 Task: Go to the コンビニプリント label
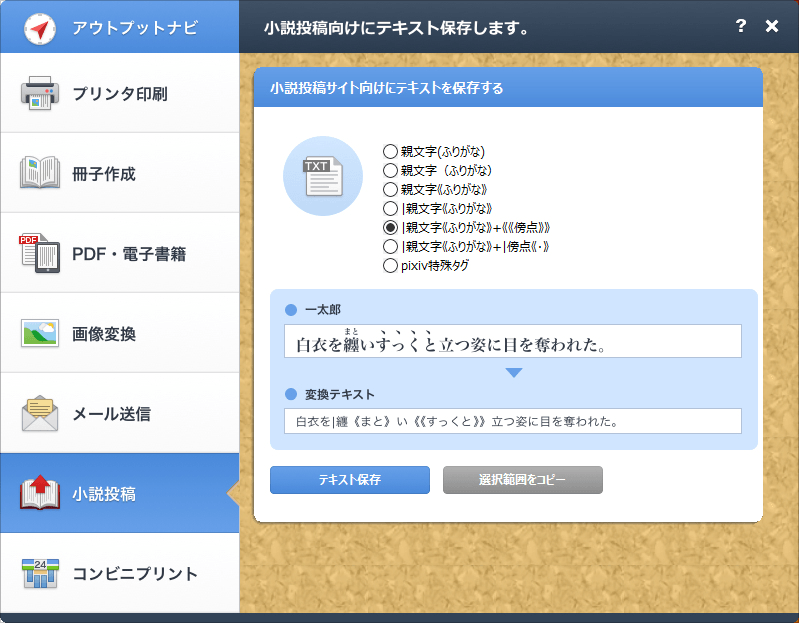point(135,574)
